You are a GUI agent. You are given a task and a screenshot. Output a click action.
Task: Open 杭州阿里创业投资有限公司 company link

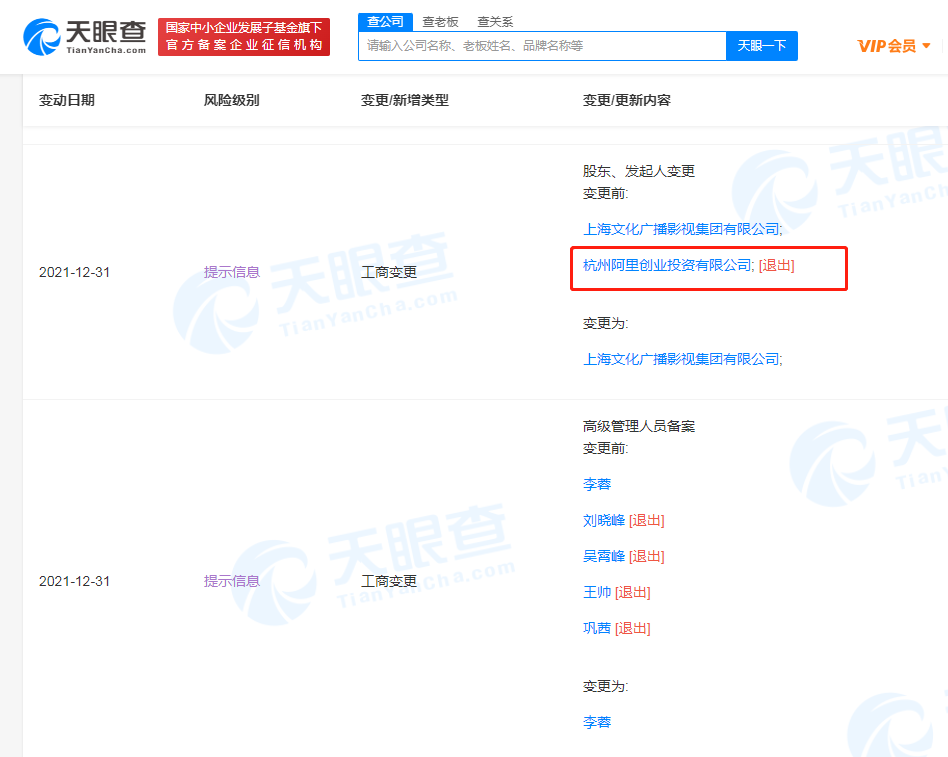(667, 265)
